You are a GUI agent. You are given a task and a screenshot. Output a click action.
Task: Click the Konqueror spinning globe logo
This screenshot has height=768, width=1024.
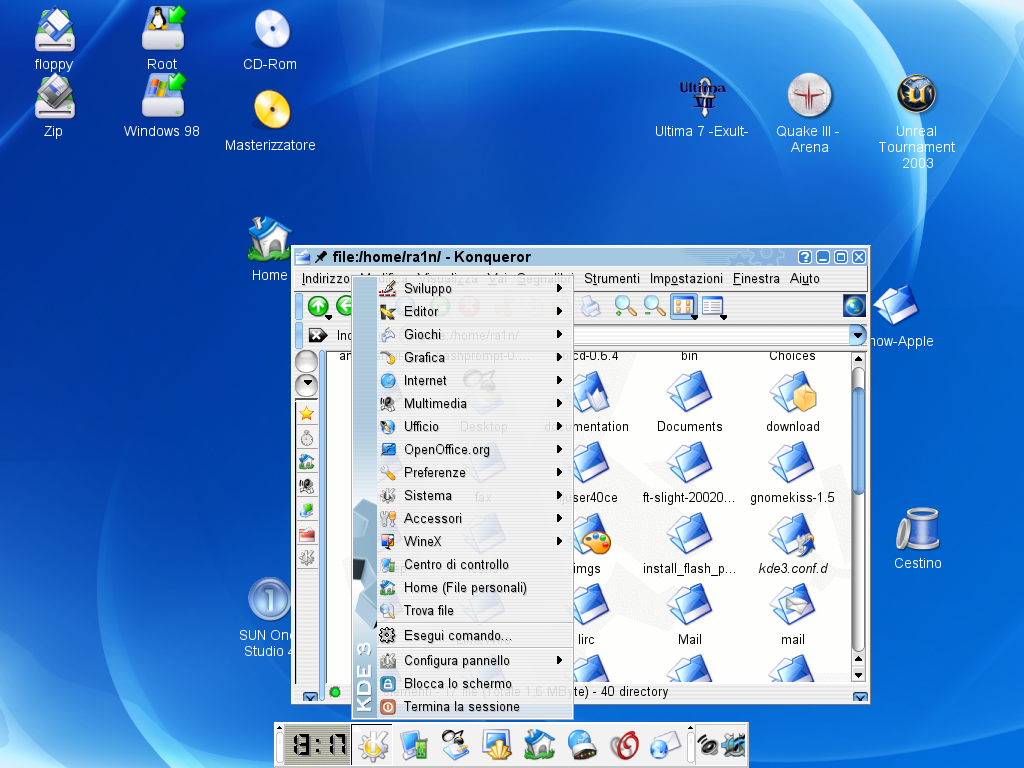pyautogui.click(x=854, y=306)
